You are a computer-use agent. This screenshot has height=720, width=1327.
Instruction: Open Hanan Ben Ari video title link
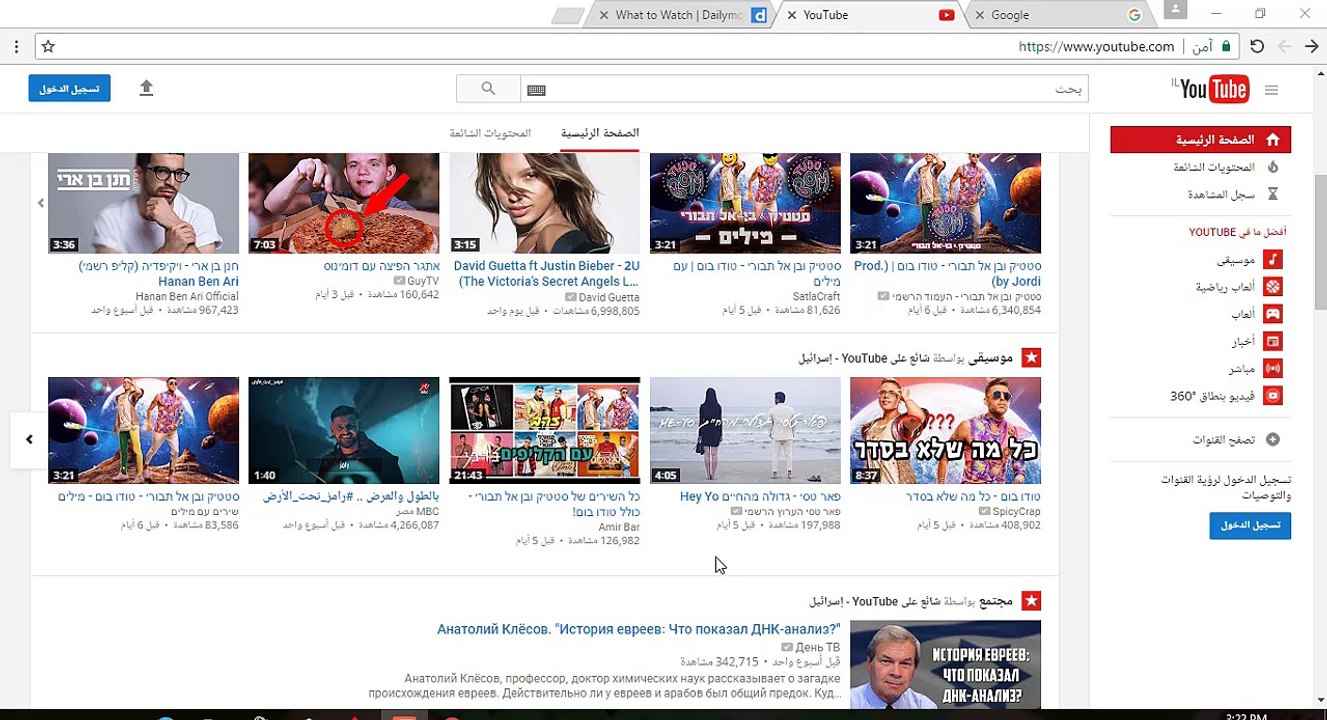(158, 274)
